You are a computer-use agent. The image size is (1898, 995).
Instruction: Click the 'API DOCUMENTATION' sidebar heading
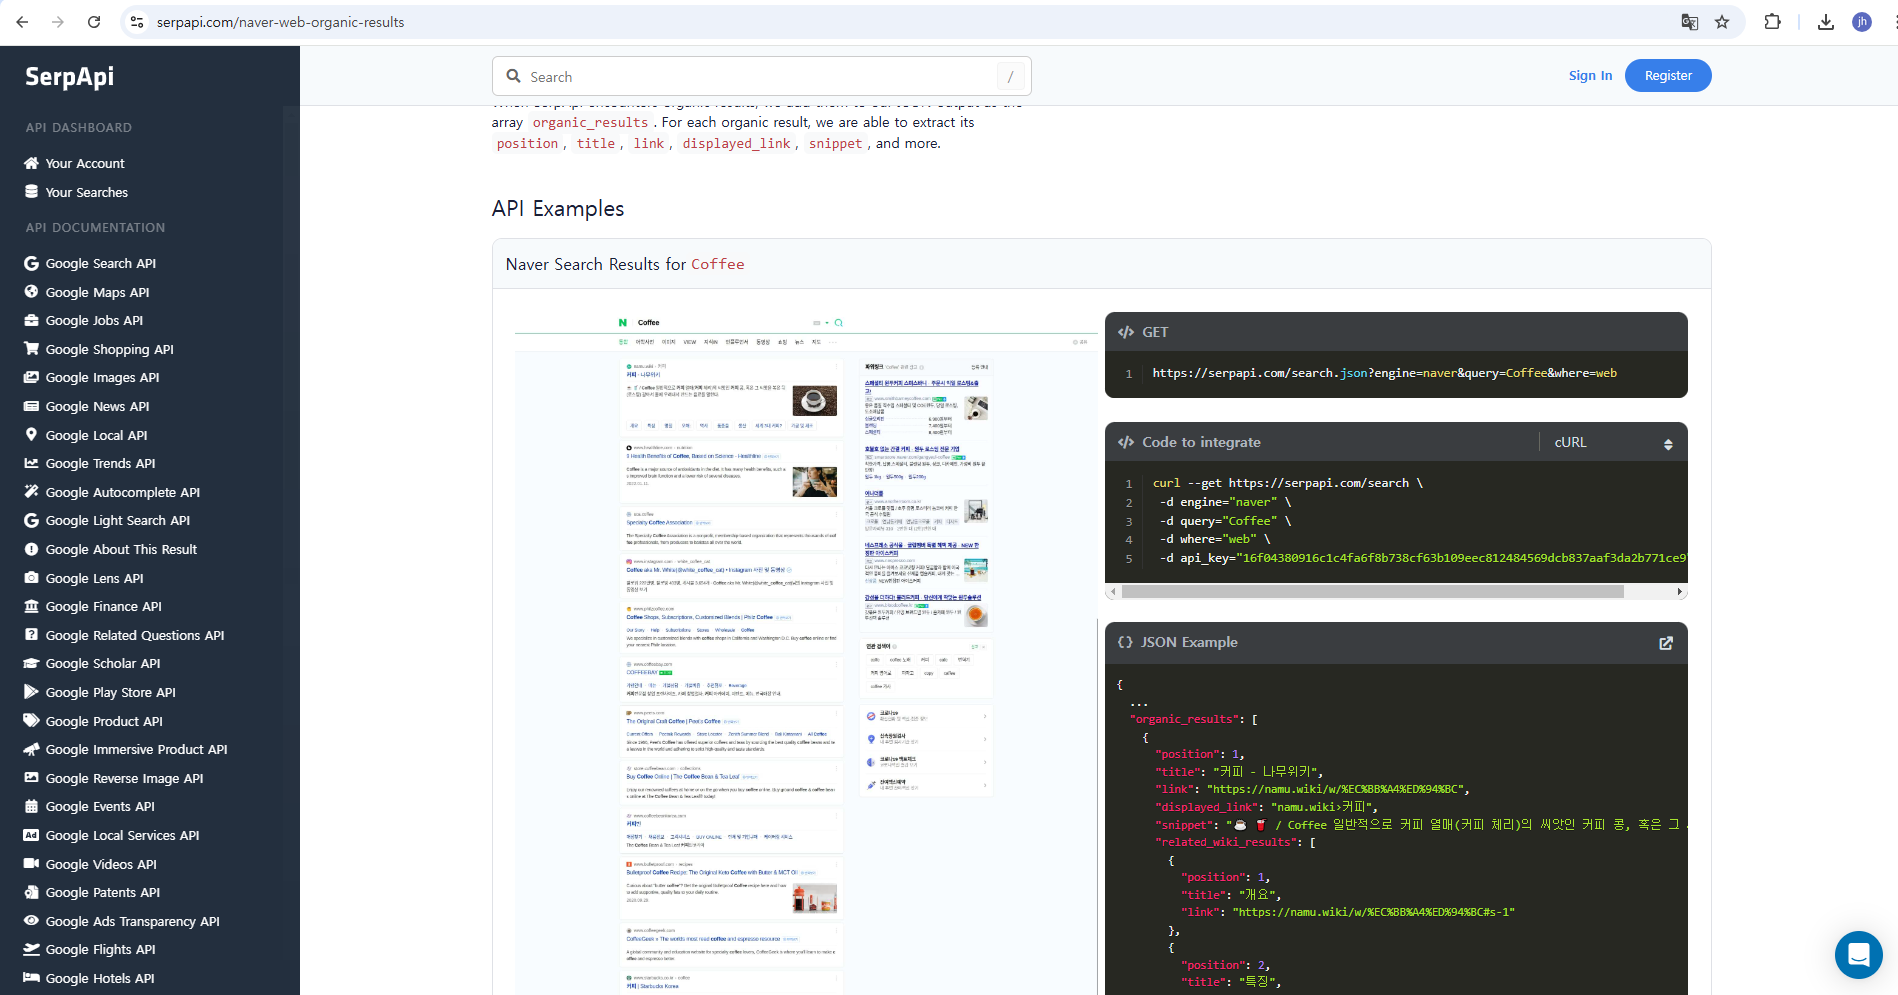(x=96, y=228)
